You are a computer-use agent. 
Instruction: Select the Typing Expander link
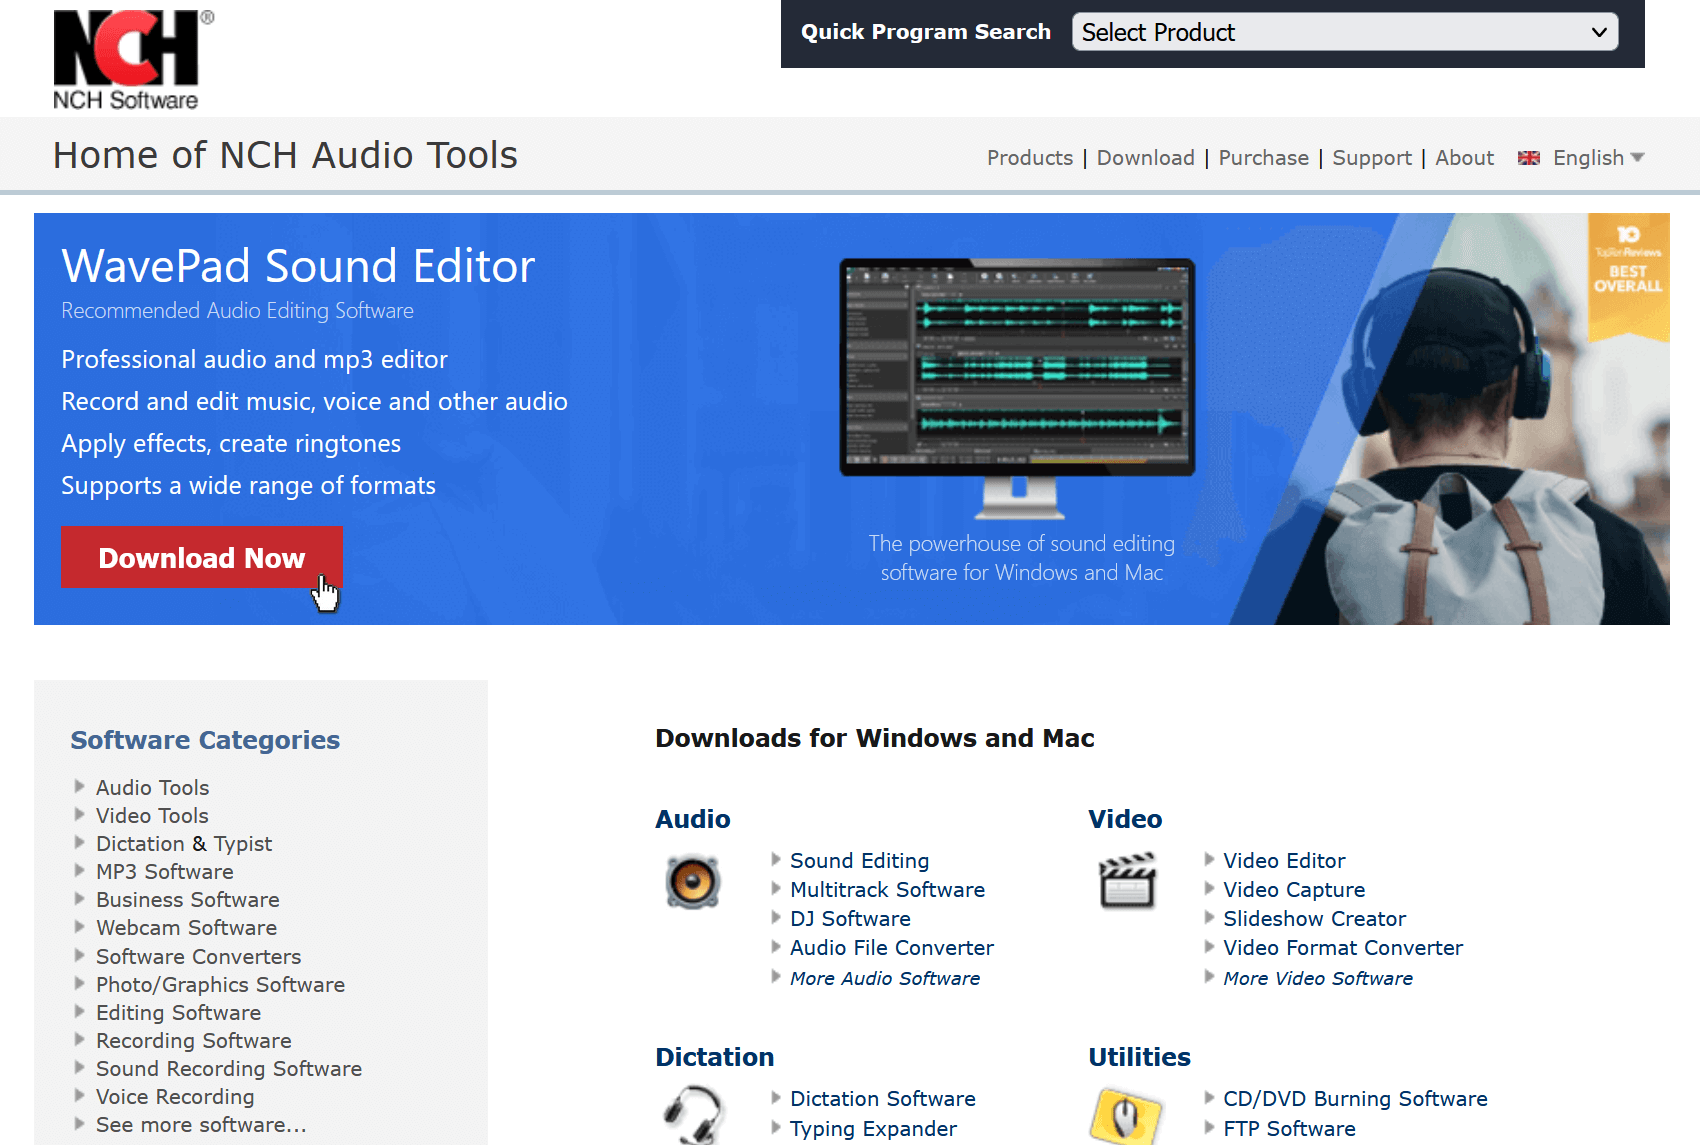(x=874, y=1129)
